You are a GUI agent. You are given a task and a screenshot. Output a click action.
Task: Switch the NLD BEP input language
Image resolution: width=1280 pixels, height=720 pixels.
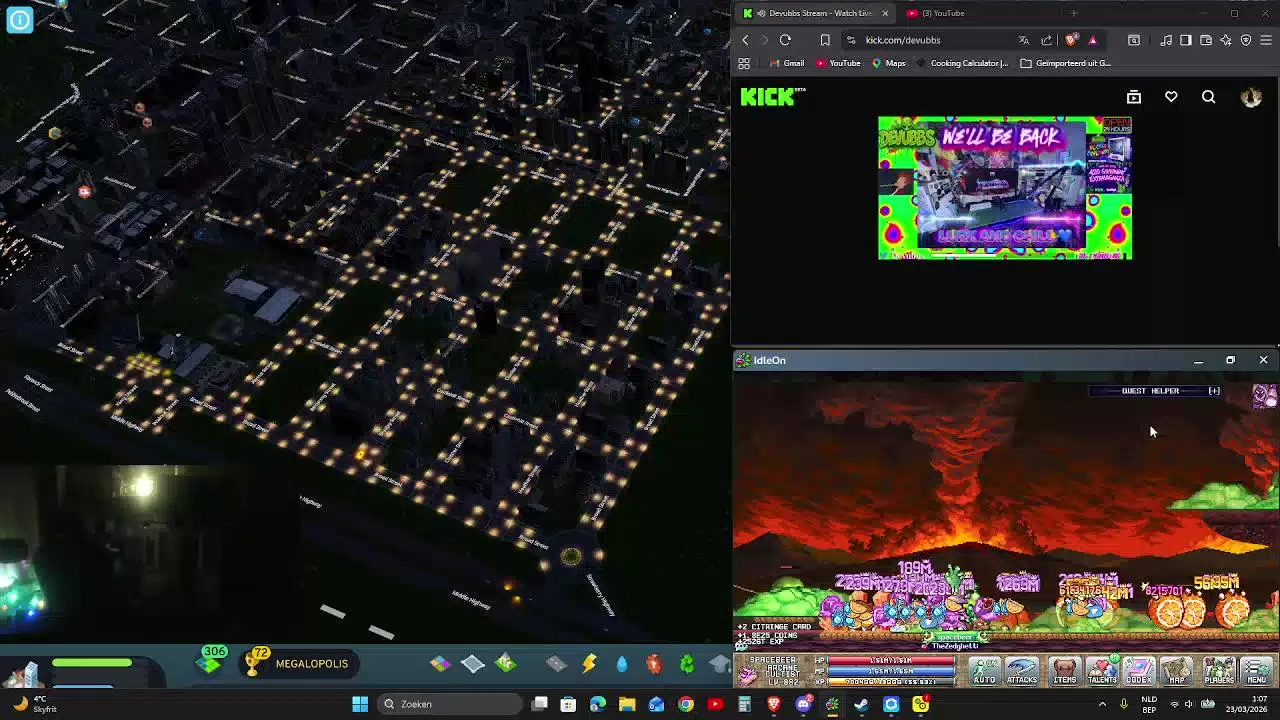pos(1150,704)
